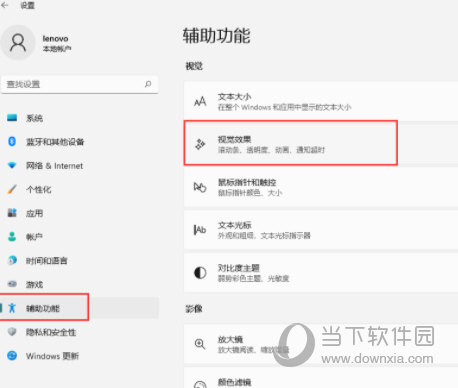This screenshot has width=458, height=388.
Task: Click the 设置 window title
Action: pyautogui.click(x=27, y=5)
